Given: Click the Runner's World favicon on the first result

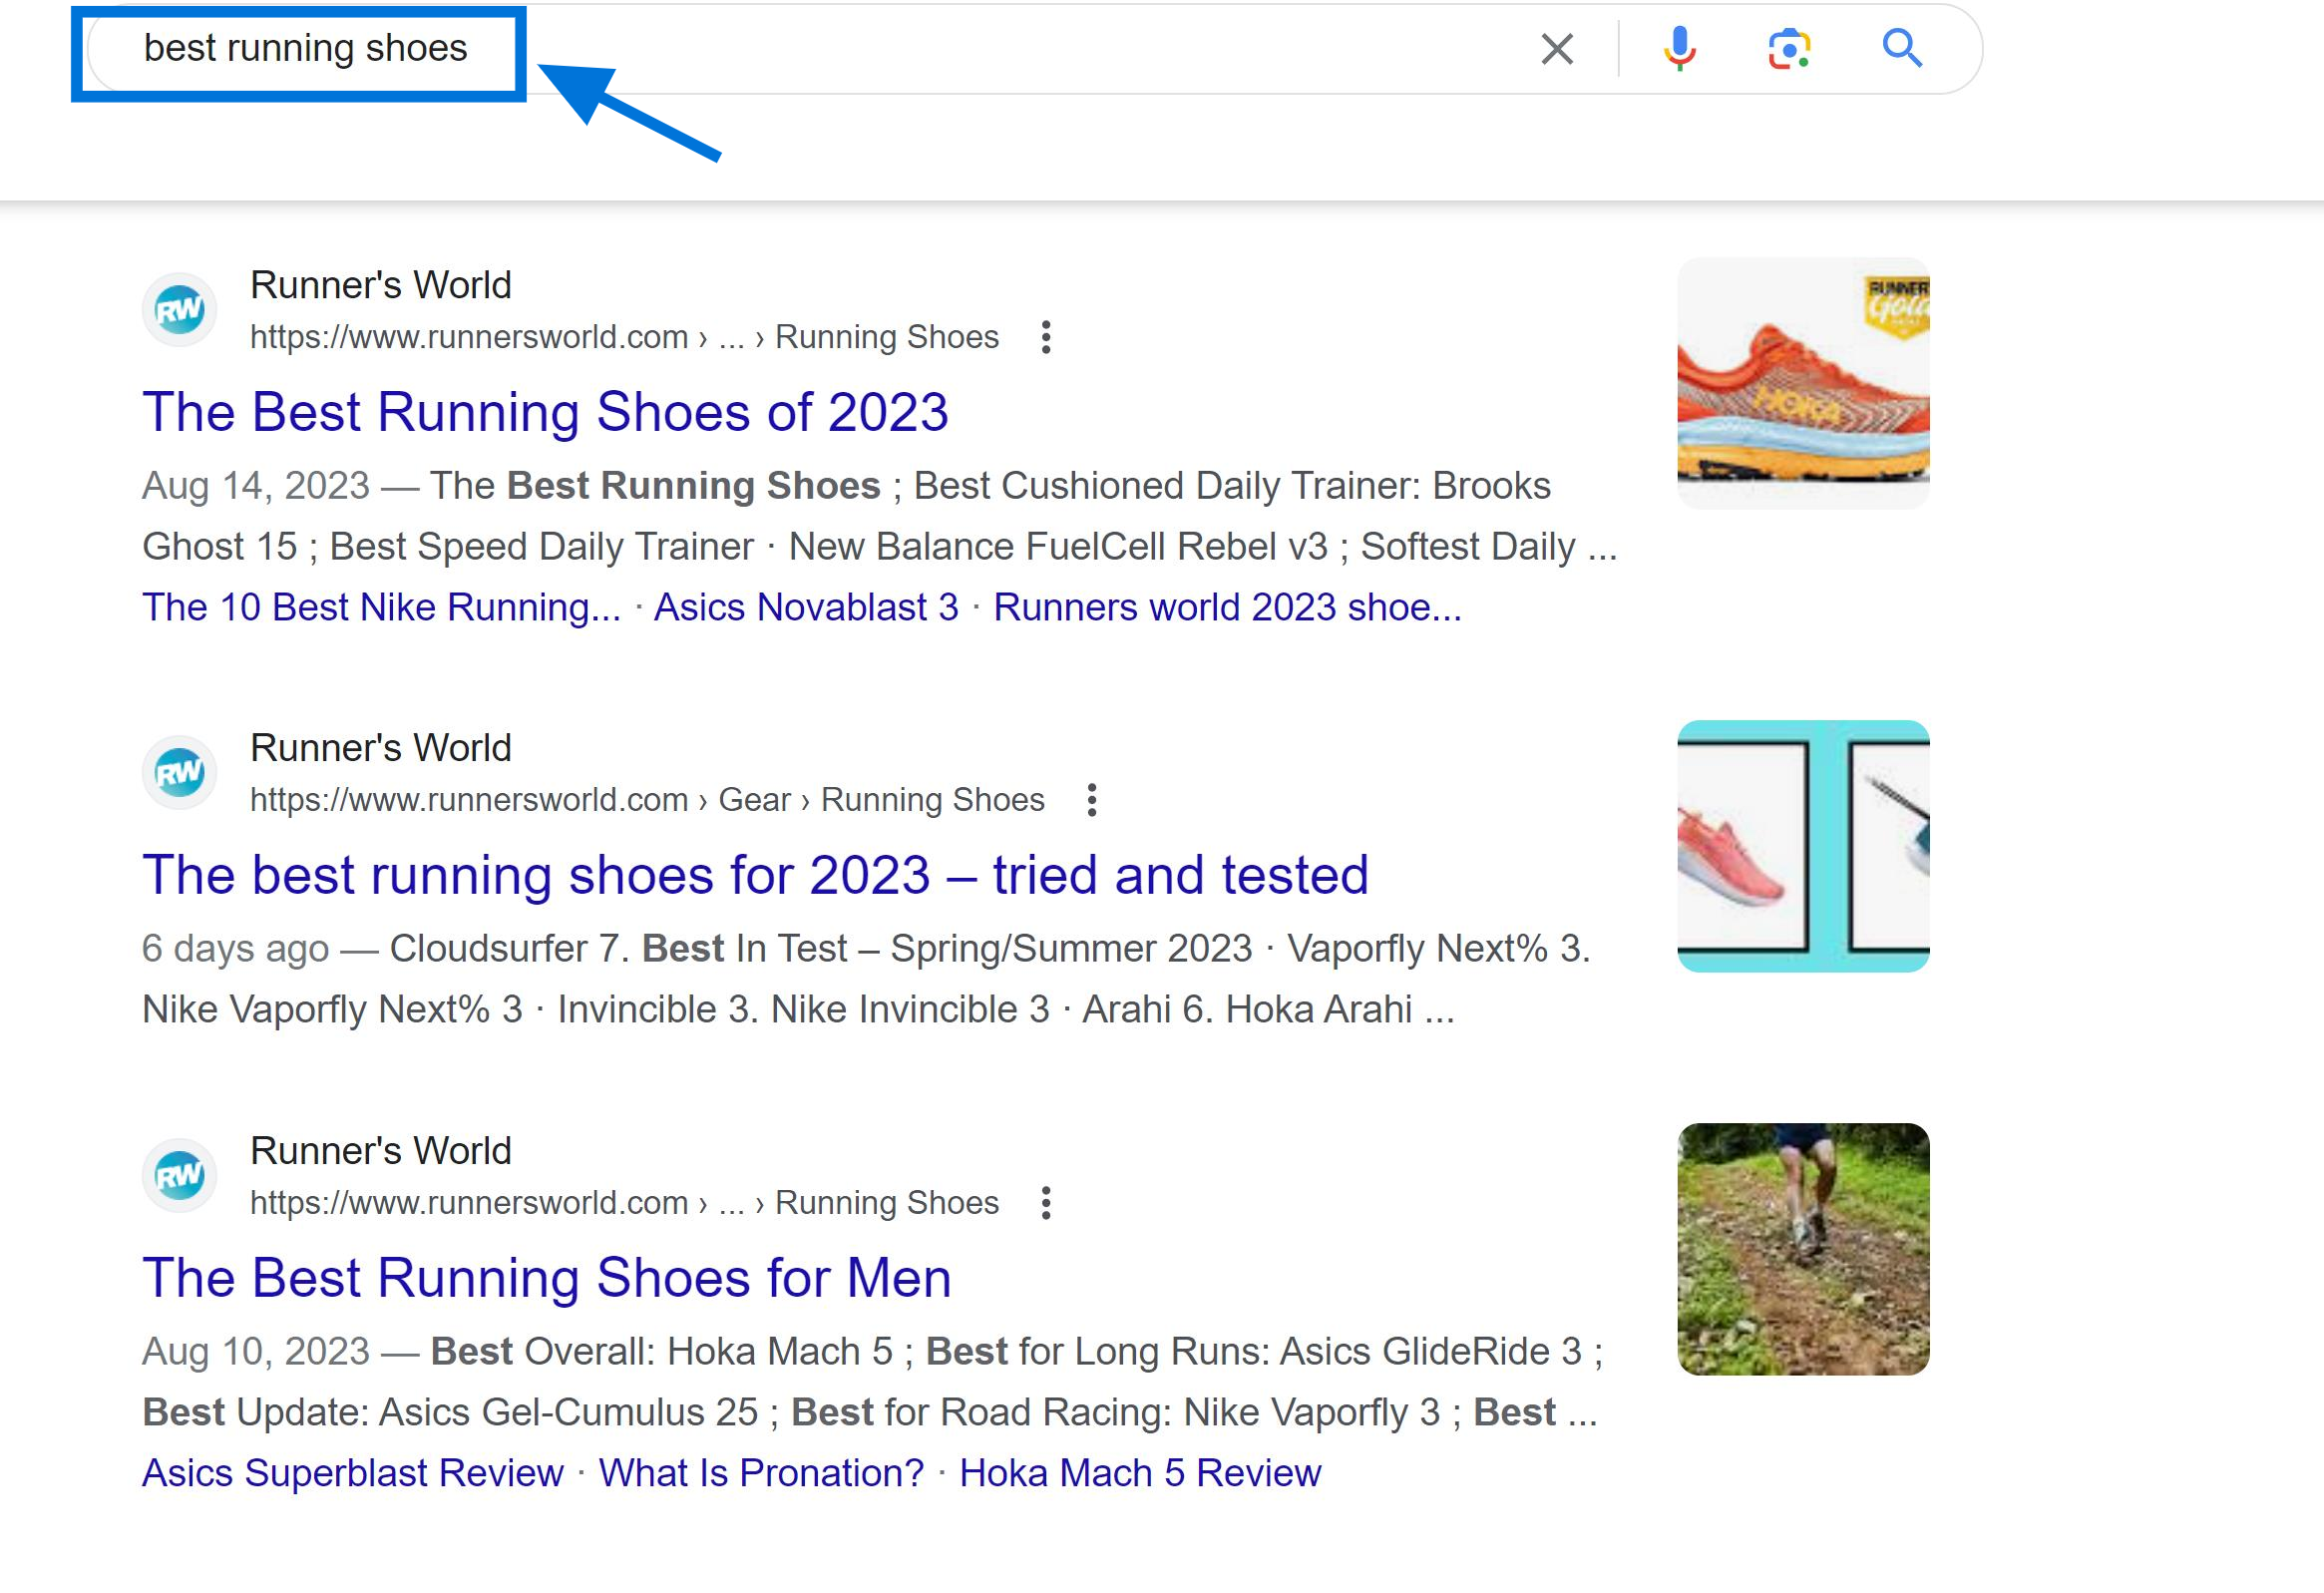Looking at the screenshot, I should (x=179, y=309).
